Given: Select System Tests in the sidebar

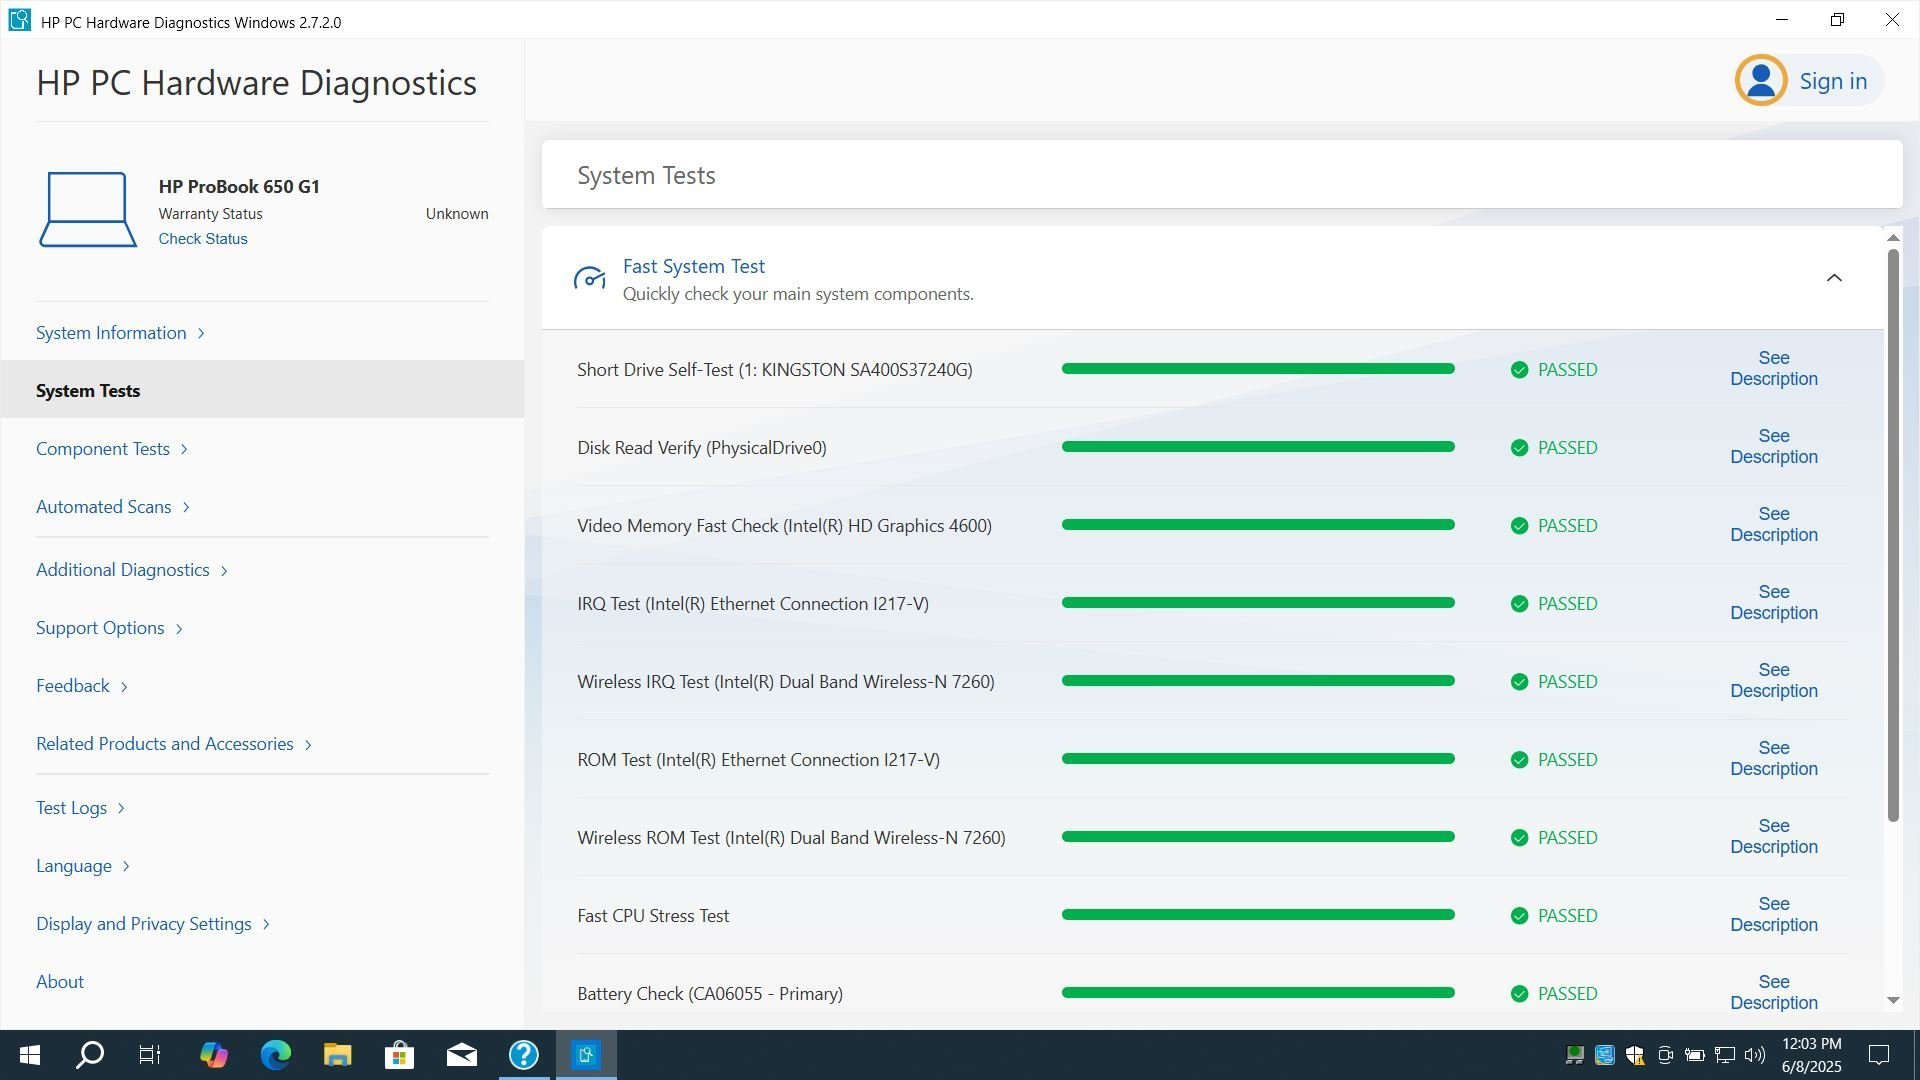Looking at the screenshot, I should point(262,390).
